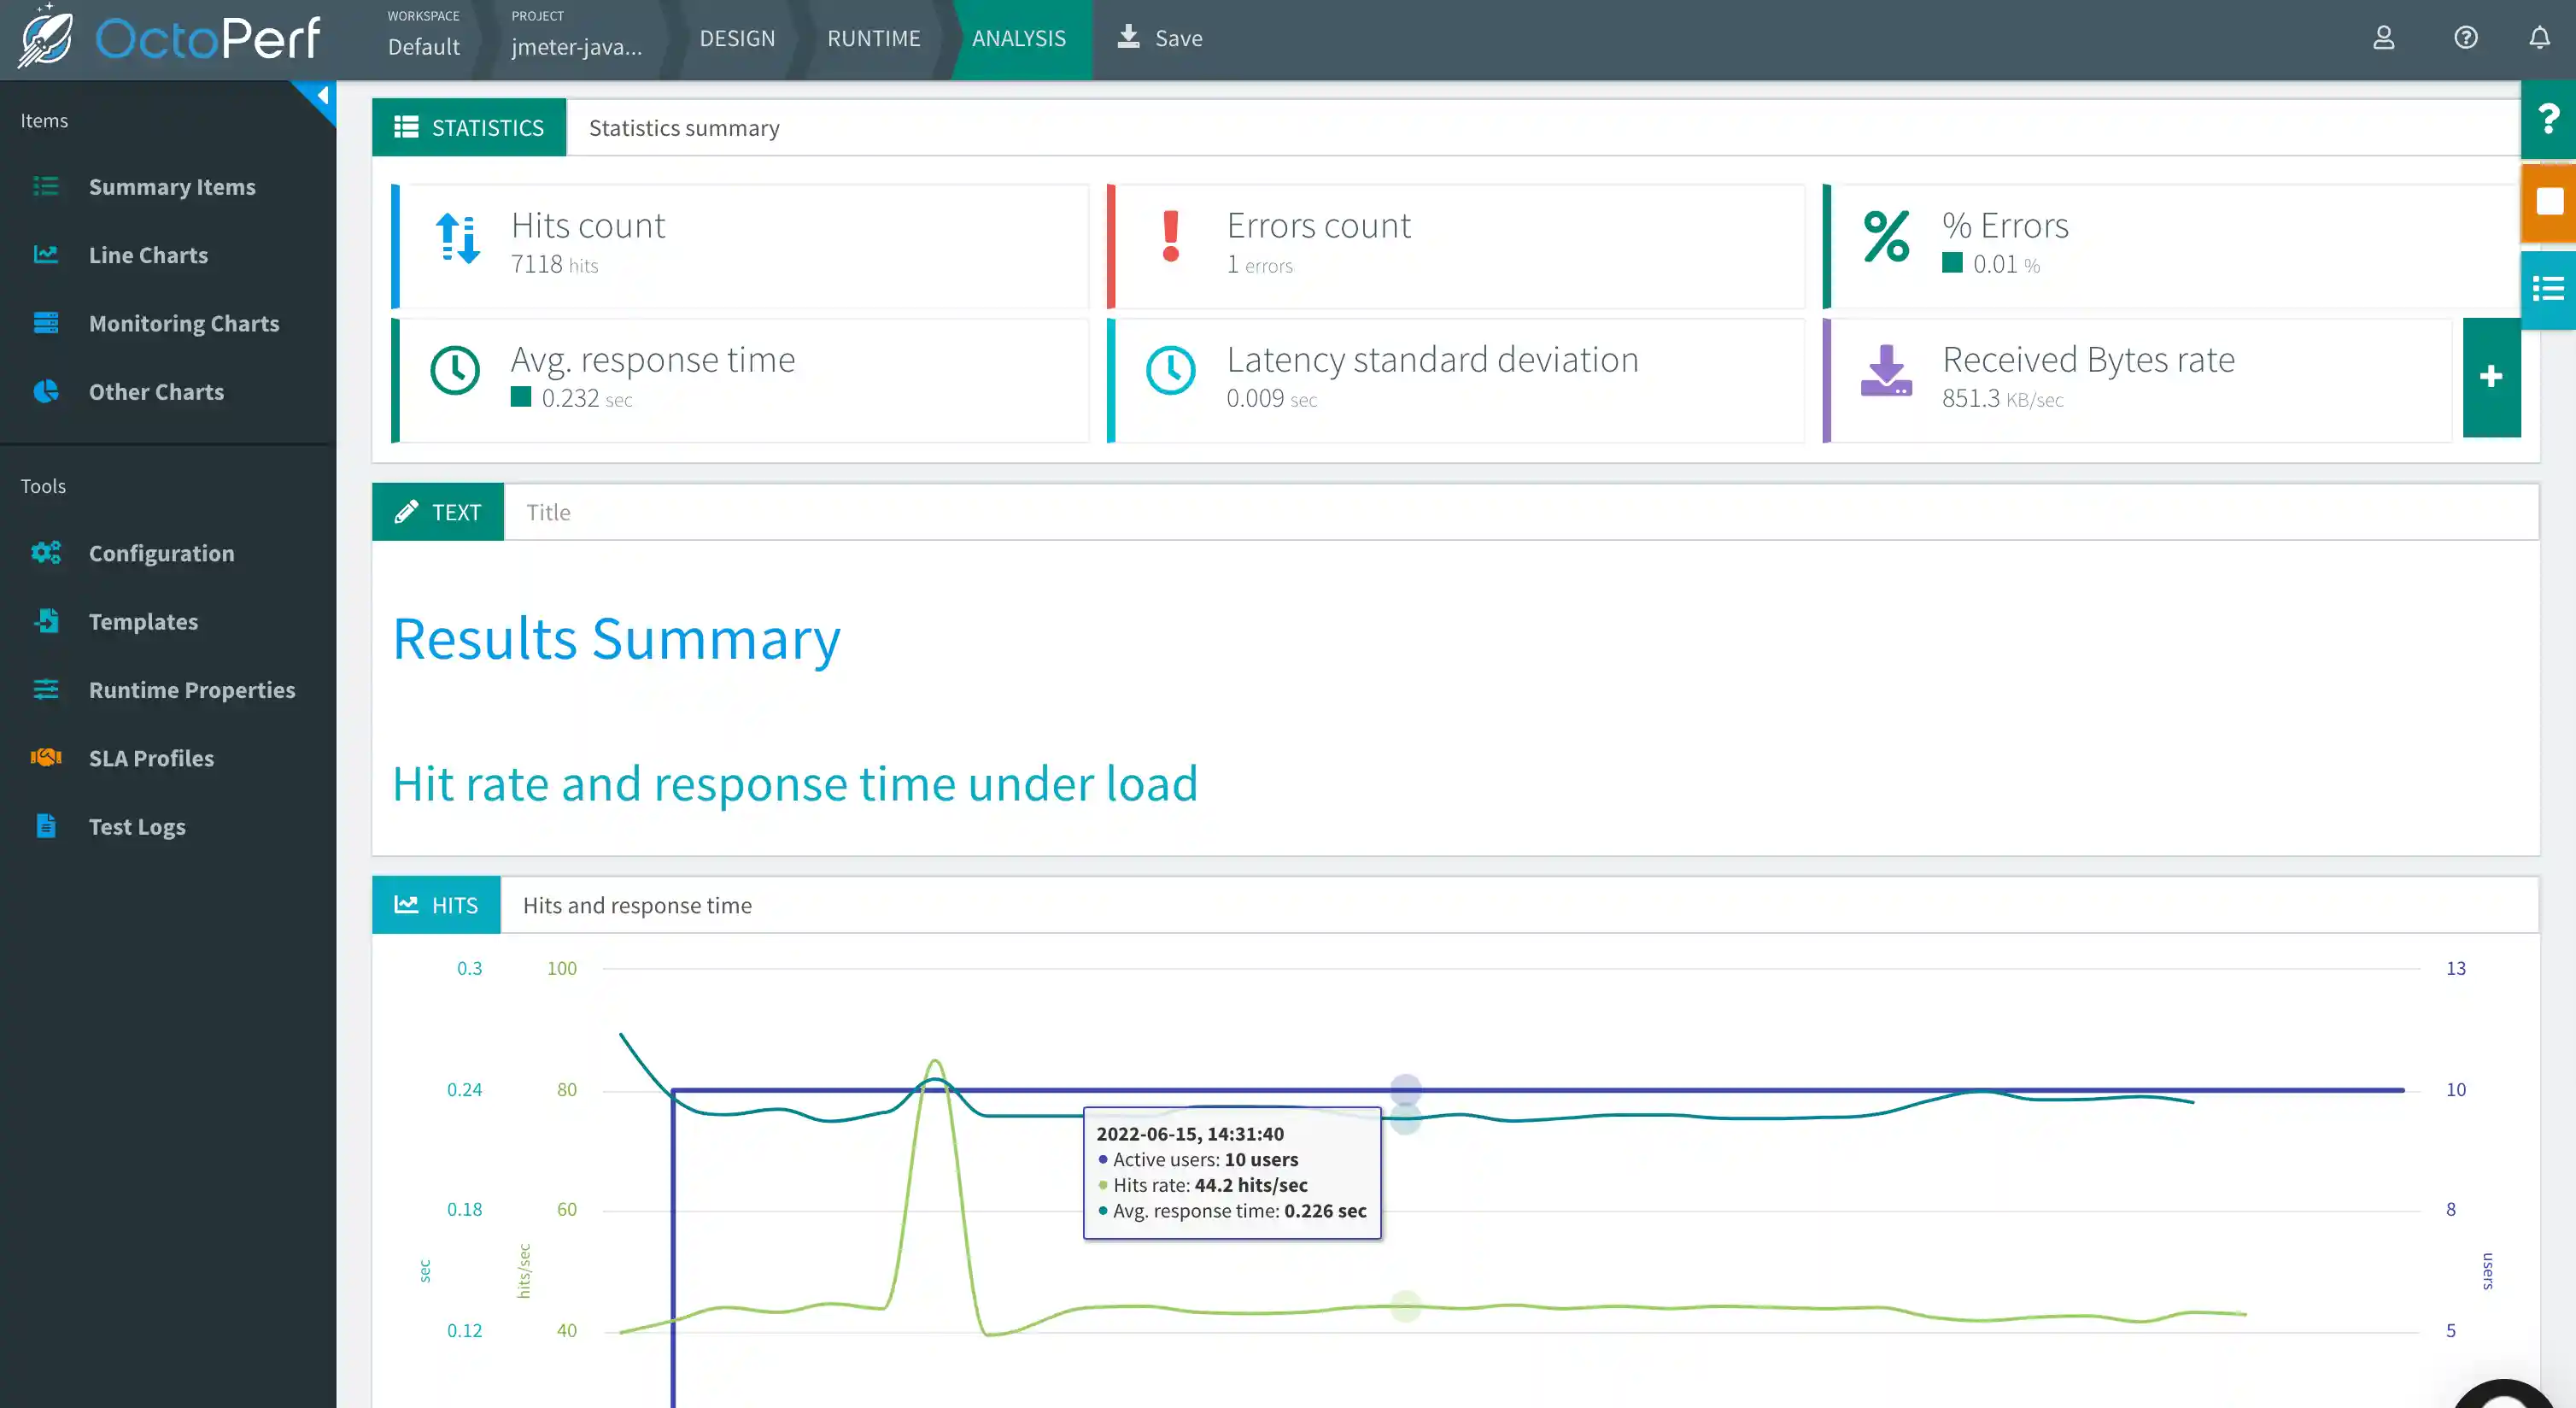
Task: Click the HITS chart icon
Action: pos(407,904)
